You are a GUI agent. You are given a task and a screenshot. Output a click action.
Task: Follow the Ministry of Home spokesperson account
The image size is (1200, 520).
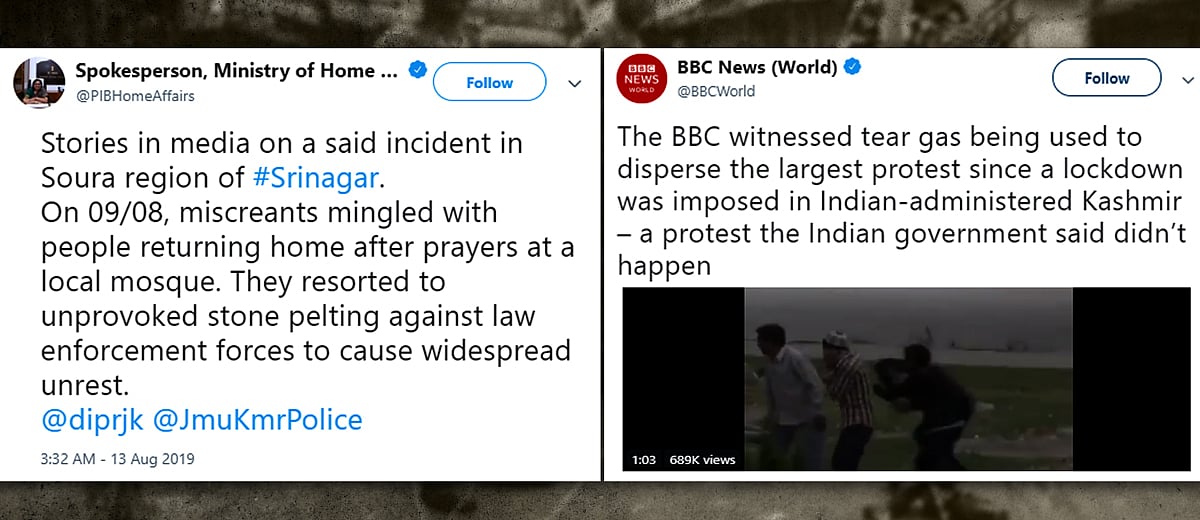point(489,82)
